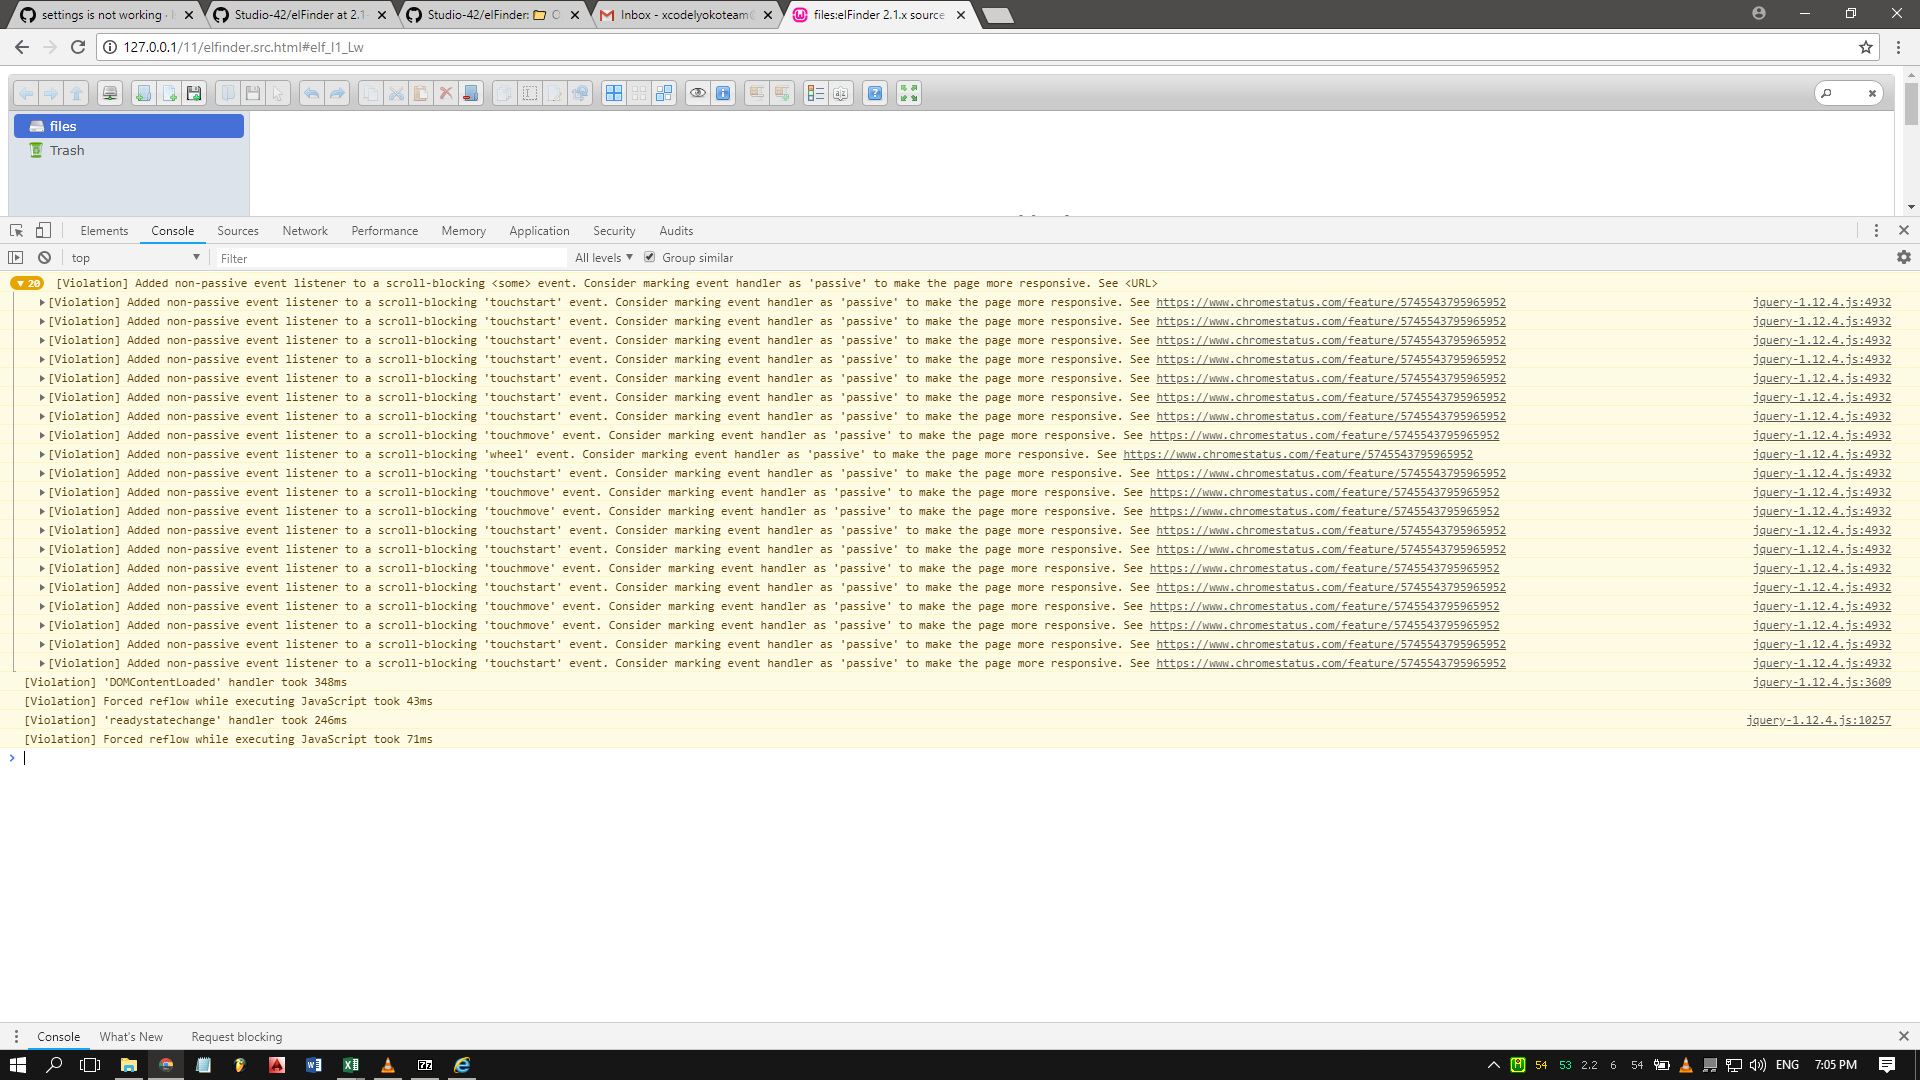
Task: Expand the first touchstart violation message
Action: (42, 302)
